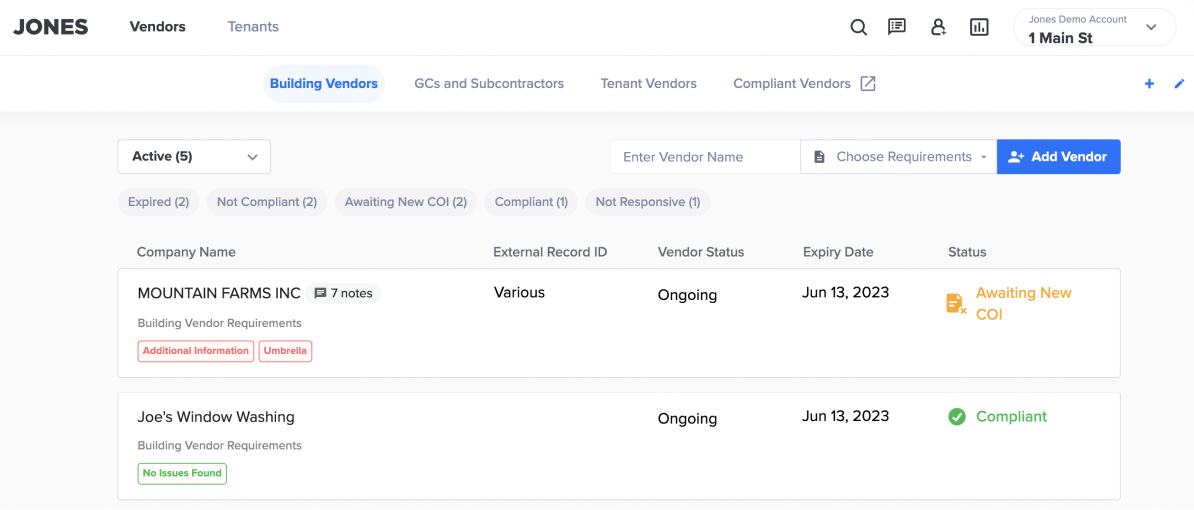Viewport: 1194px width, 510px height.
Task: Click the Add Vendor button
Action: pos(1058,157)
